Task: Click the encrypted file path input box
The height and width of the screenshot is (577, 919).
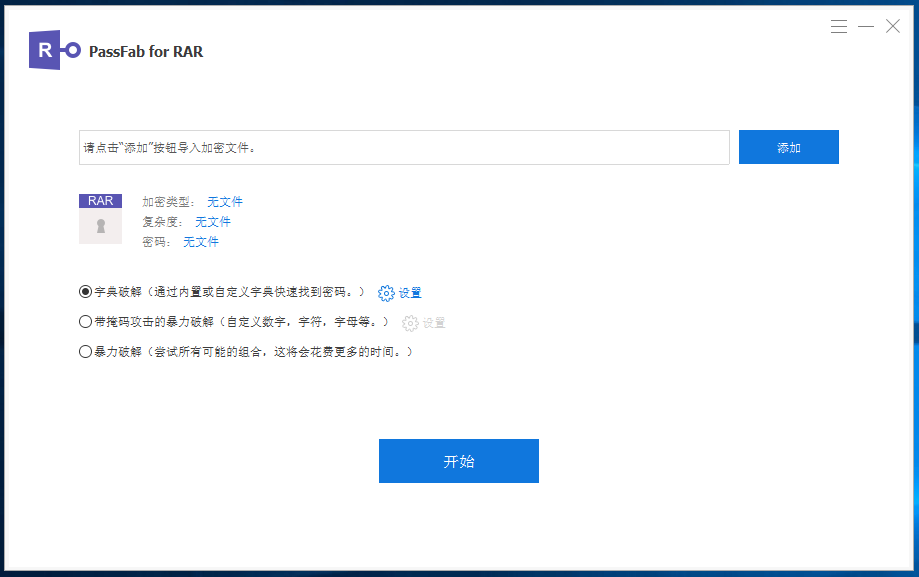Action: coord(404,147)
